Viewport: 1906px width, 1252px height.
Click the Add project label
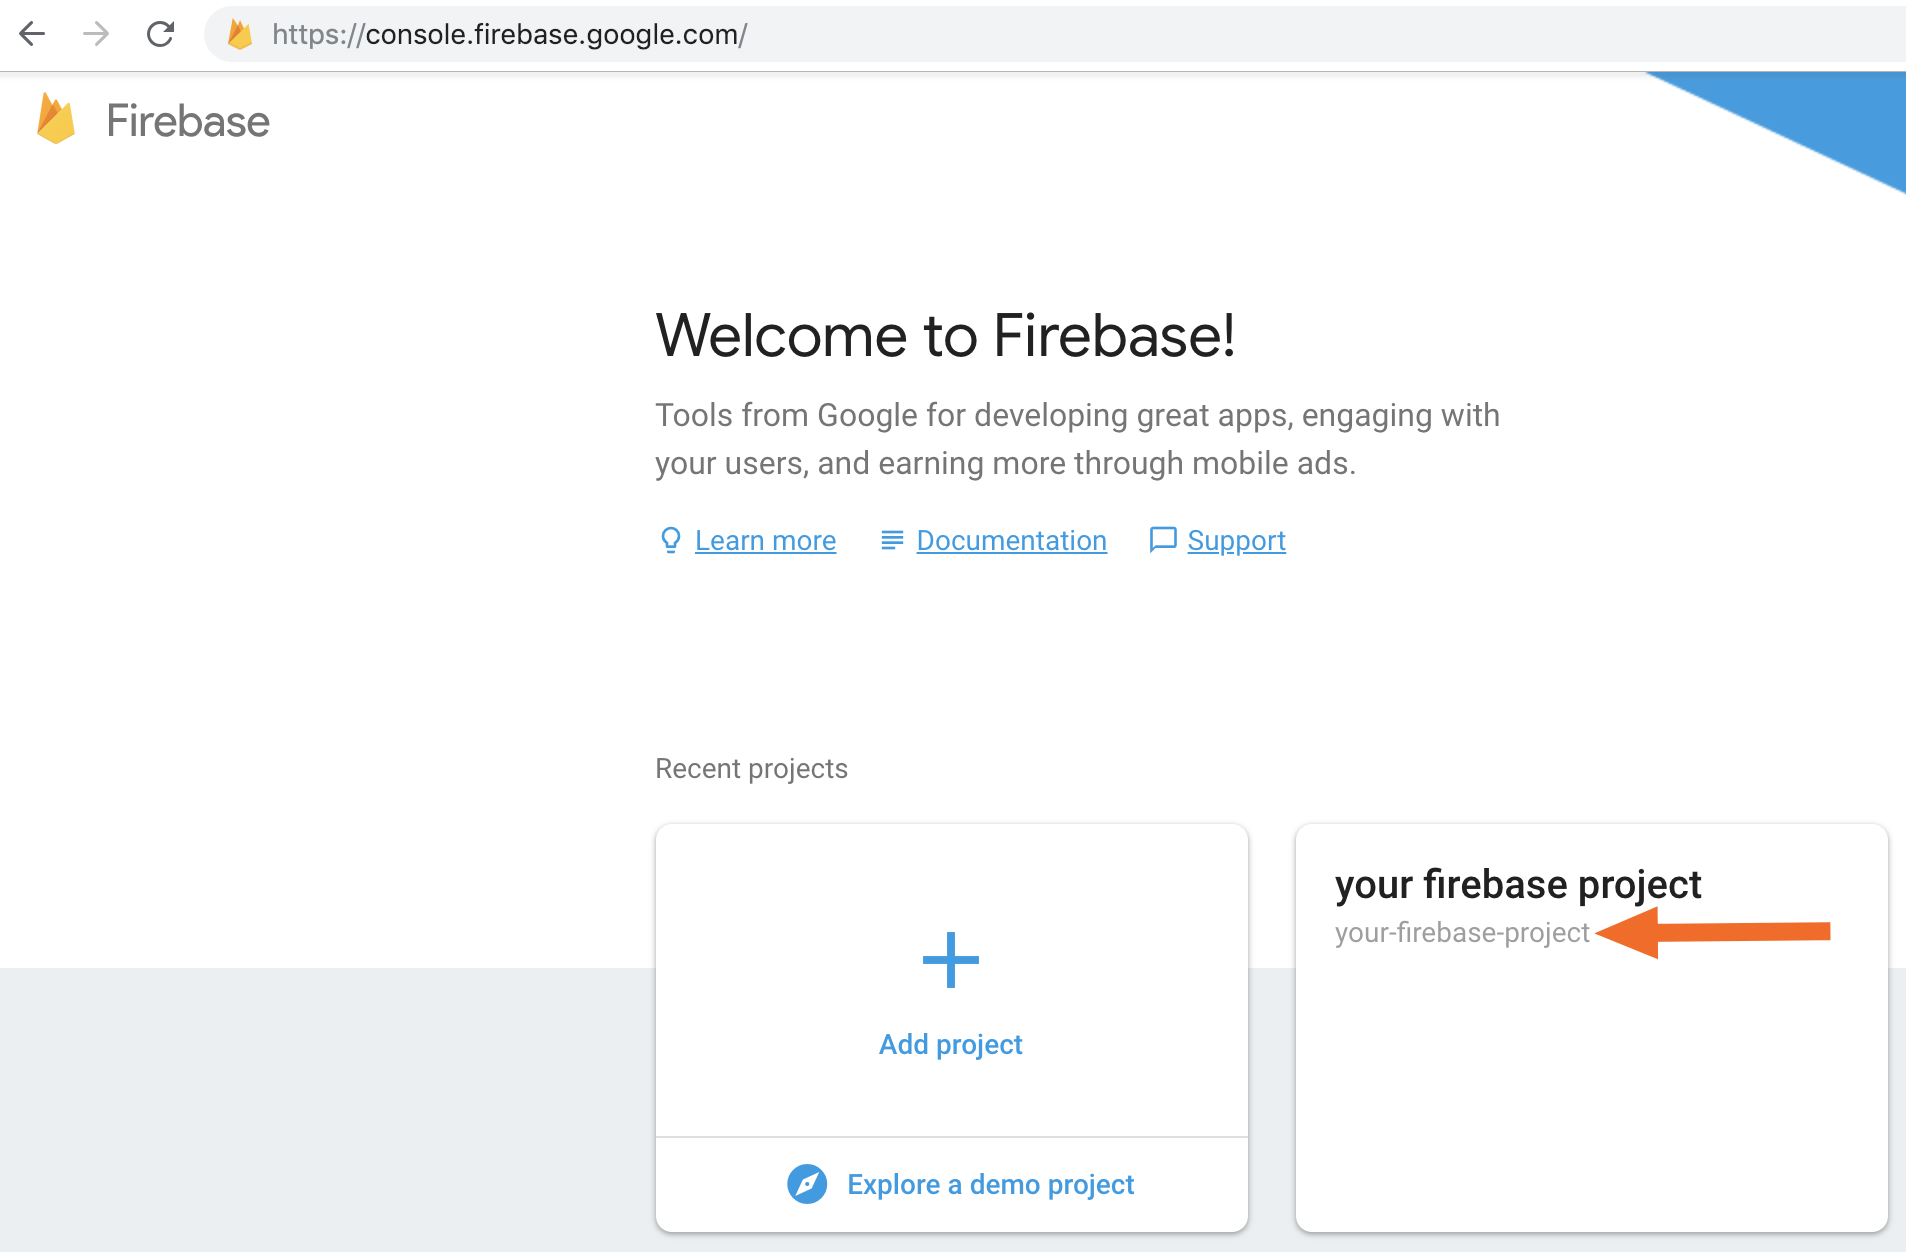[950, 1044]
